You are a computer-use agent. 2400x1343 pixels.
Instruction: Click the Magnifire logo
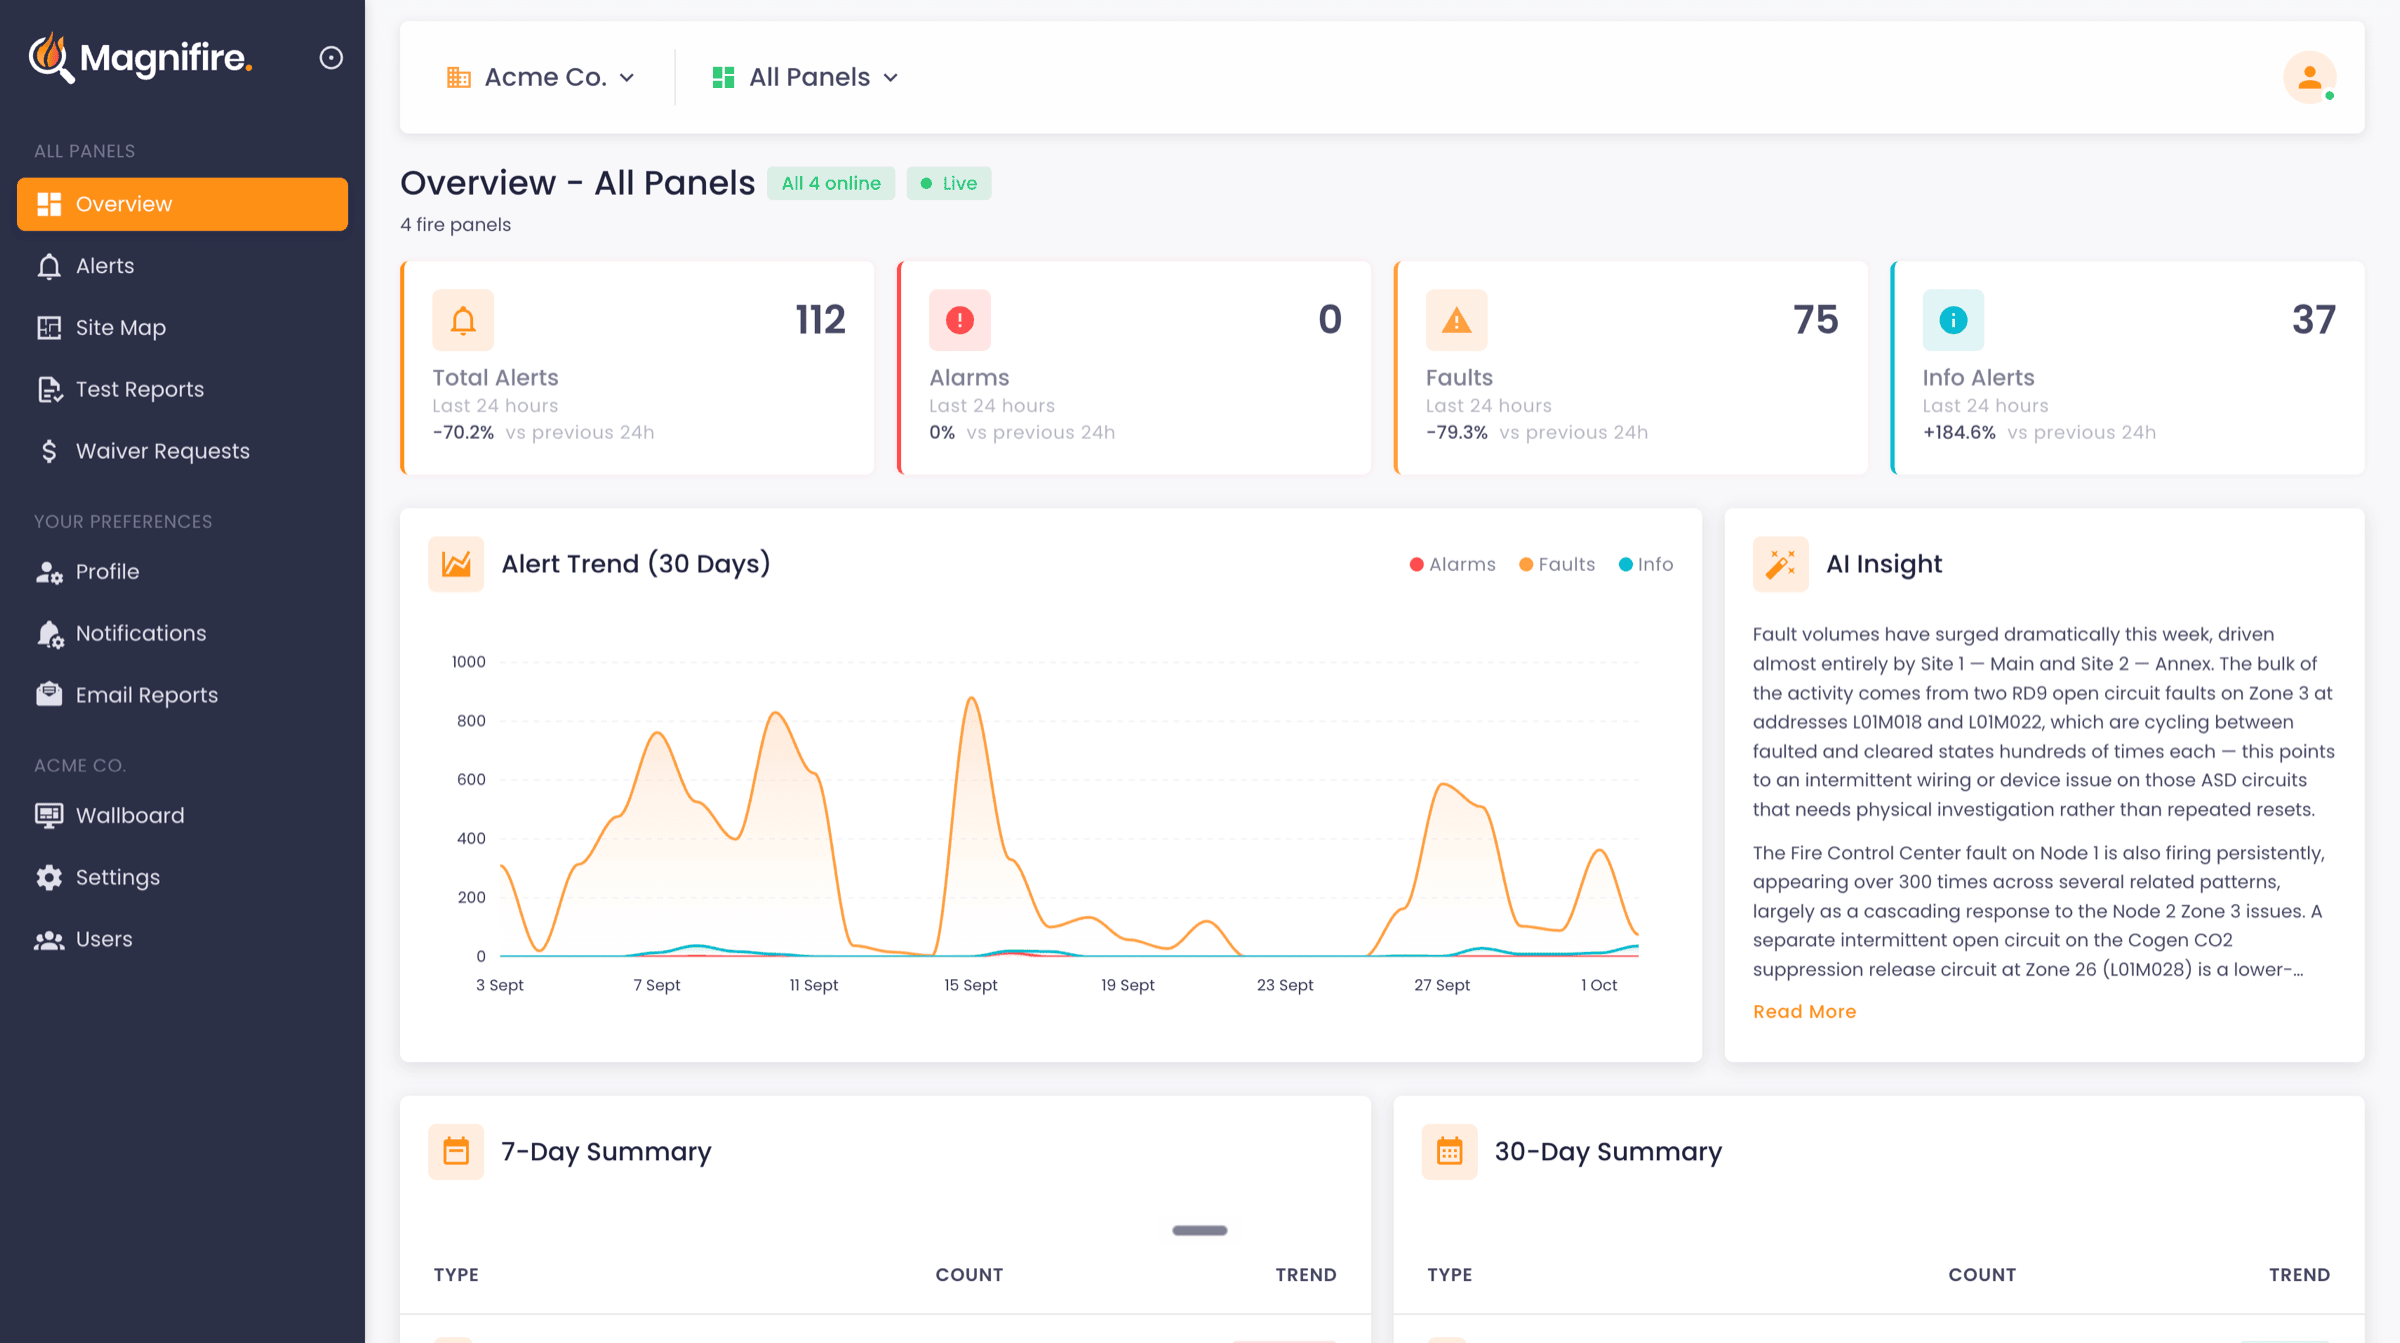141,58
